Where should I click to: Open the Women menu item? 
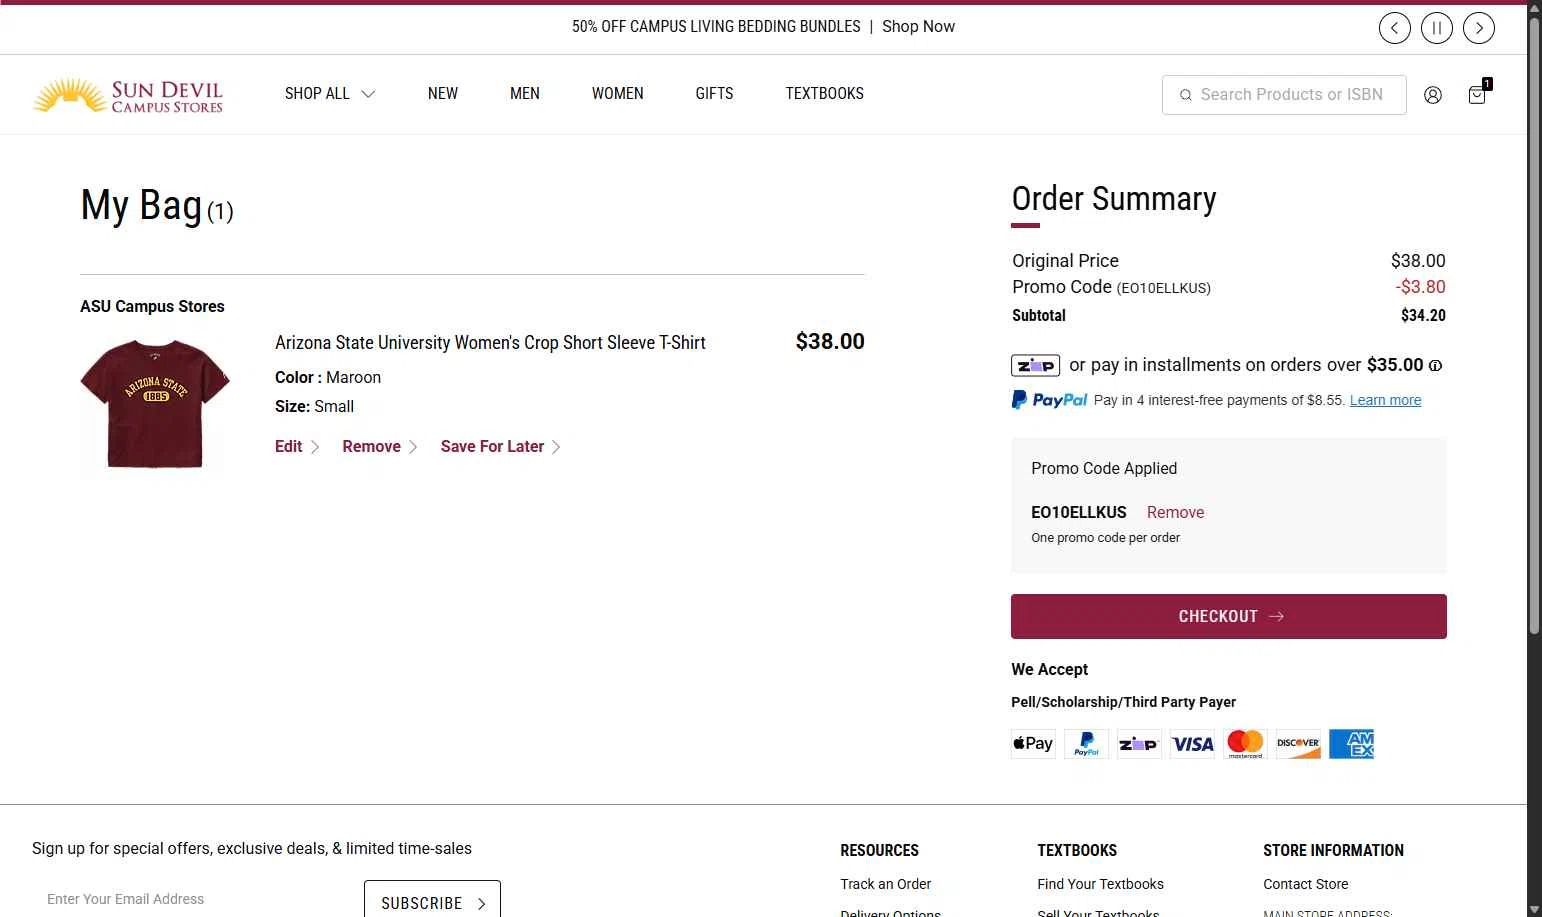pyautogui.click(x=617, y=94)
